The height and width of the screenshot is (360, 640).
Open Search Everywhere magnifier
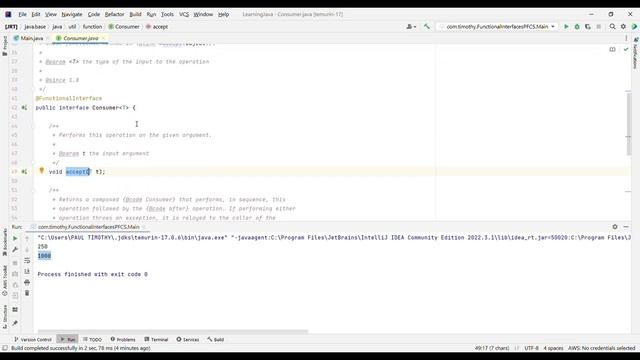coord(612,27)
